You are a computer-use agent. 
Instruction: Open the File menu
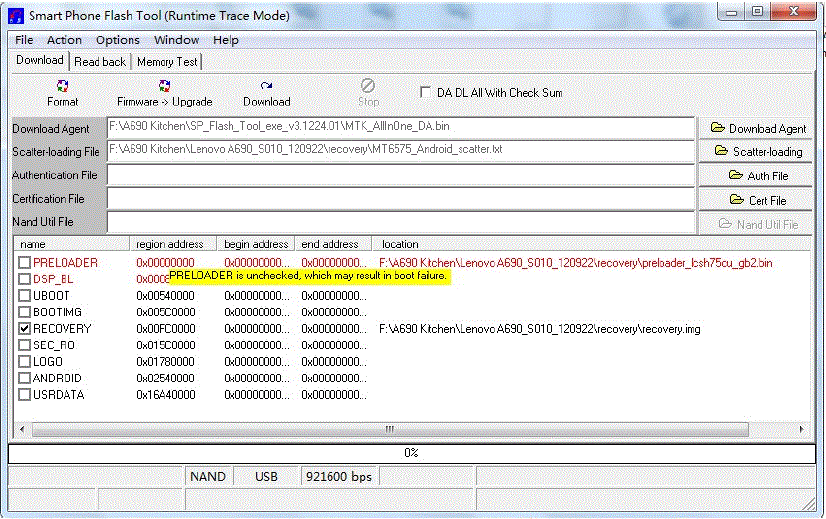tap(24, 40)
